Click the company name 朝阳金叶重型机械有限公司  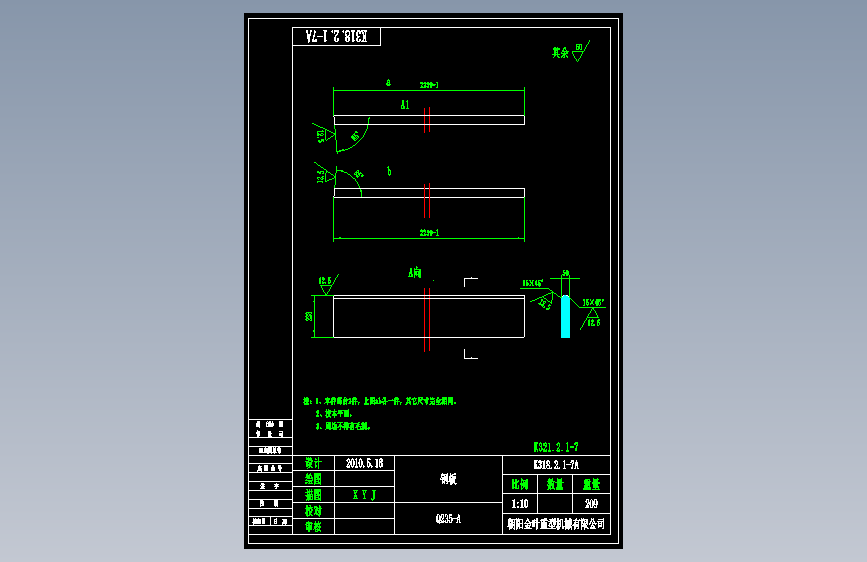click(x=556, y=523)
